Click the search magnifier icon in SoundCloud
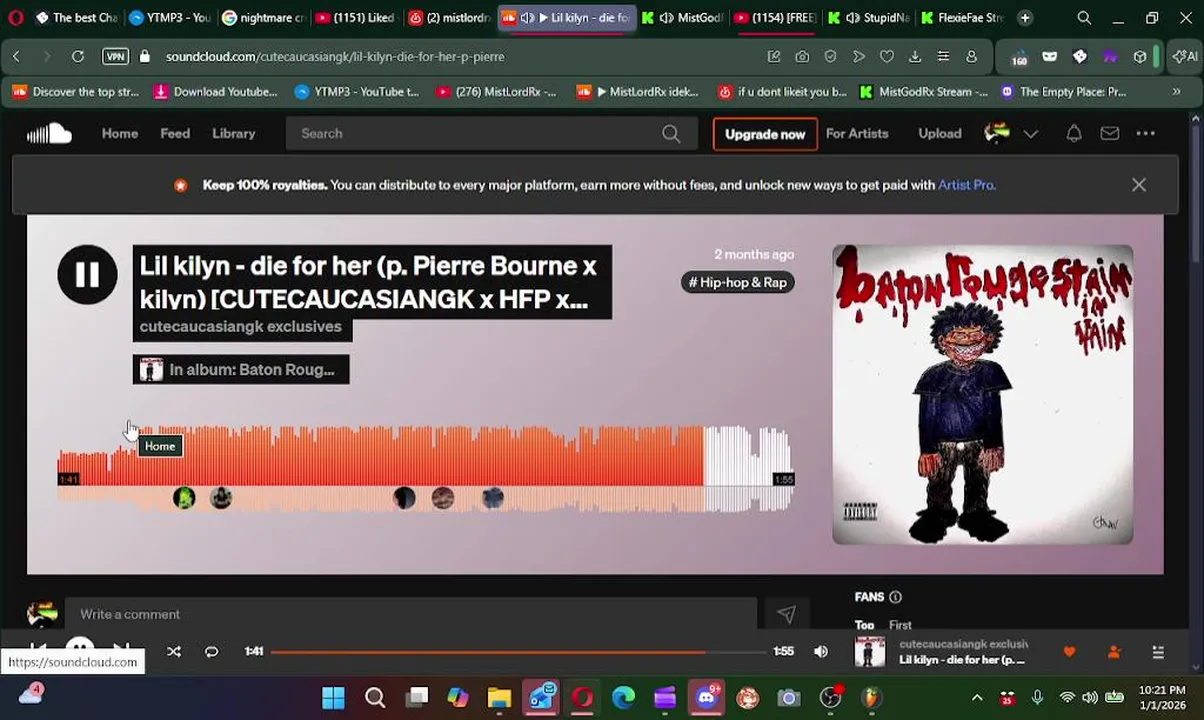This screenshot has height=720, width=1204. click(x=671, y=133)
